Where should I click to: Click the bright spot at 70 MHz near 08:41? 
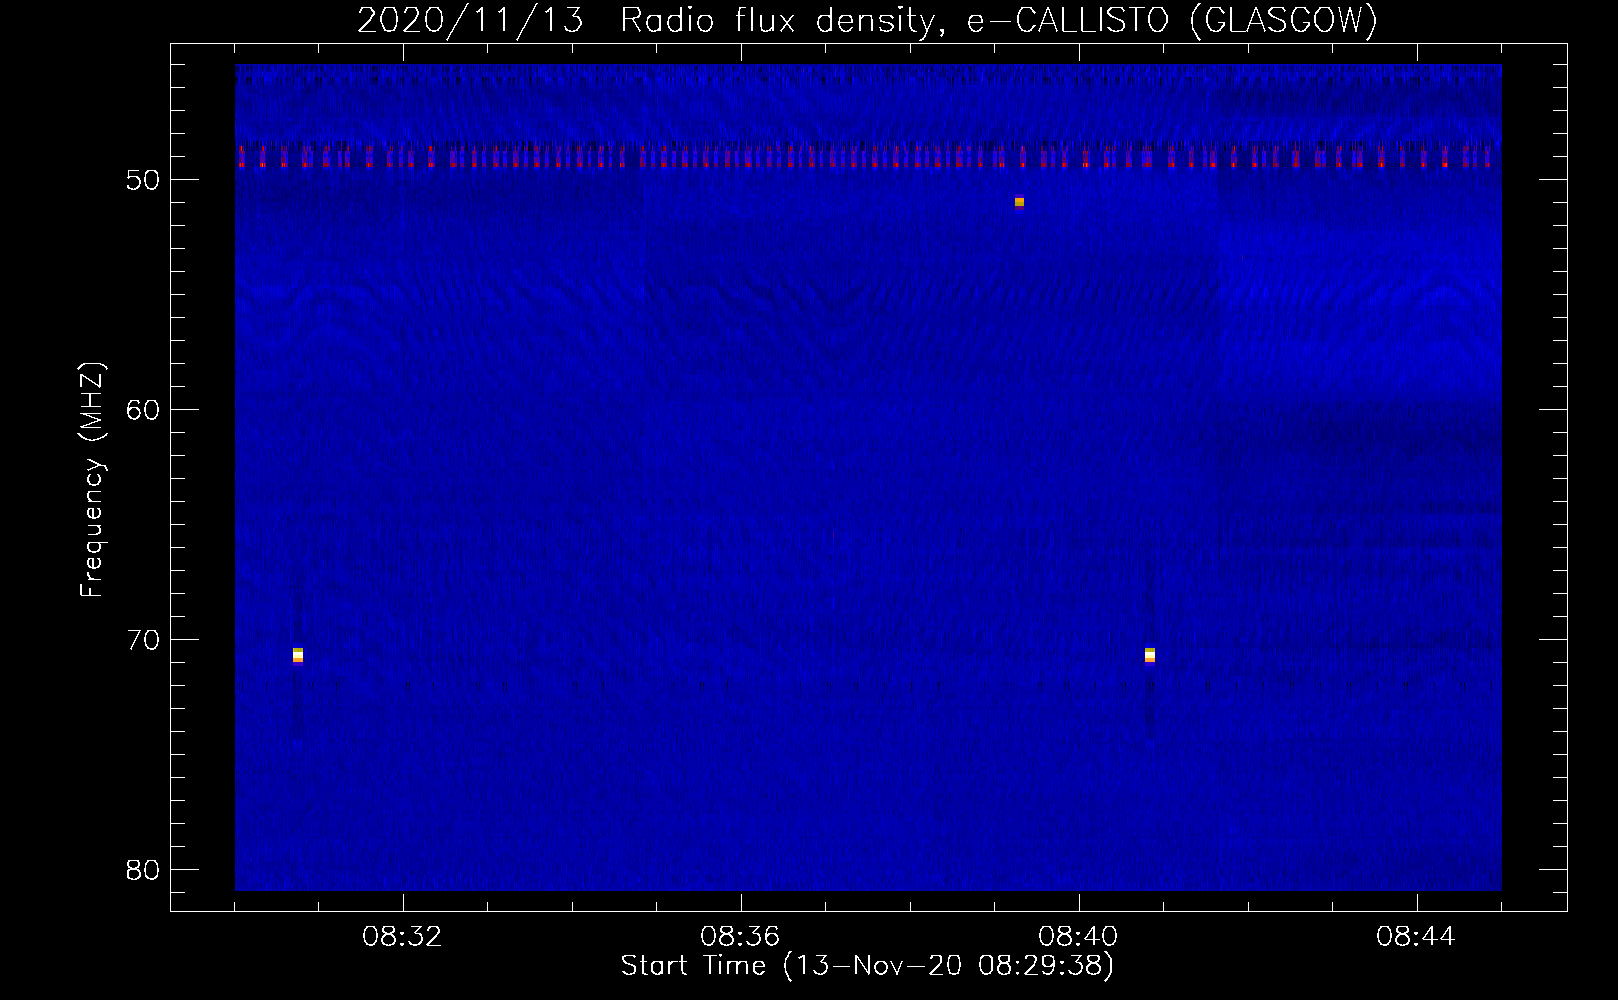coord(1150,655)
